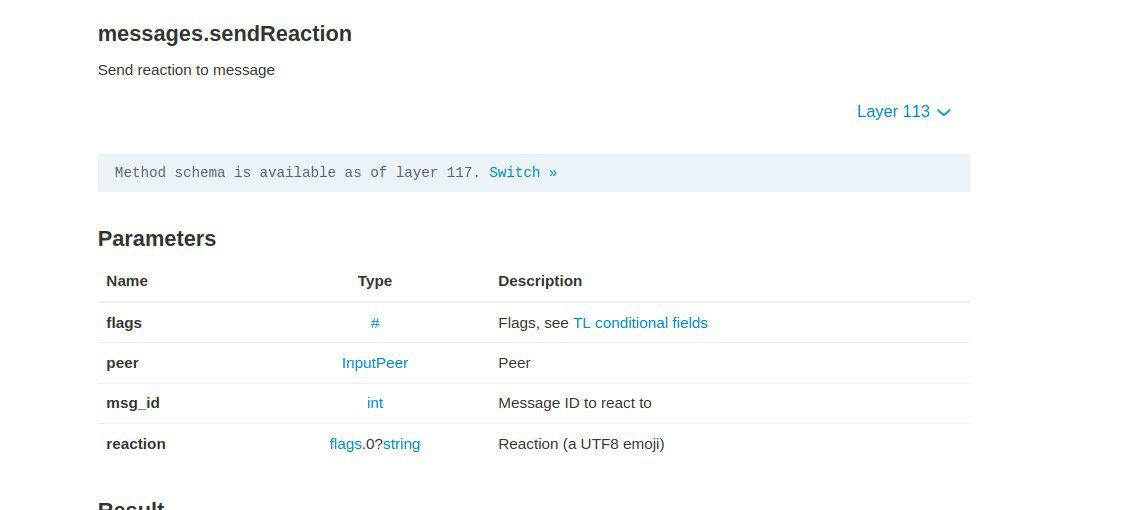
Task: Click the flags link in reaction row
Action: (x=345, y=444)
